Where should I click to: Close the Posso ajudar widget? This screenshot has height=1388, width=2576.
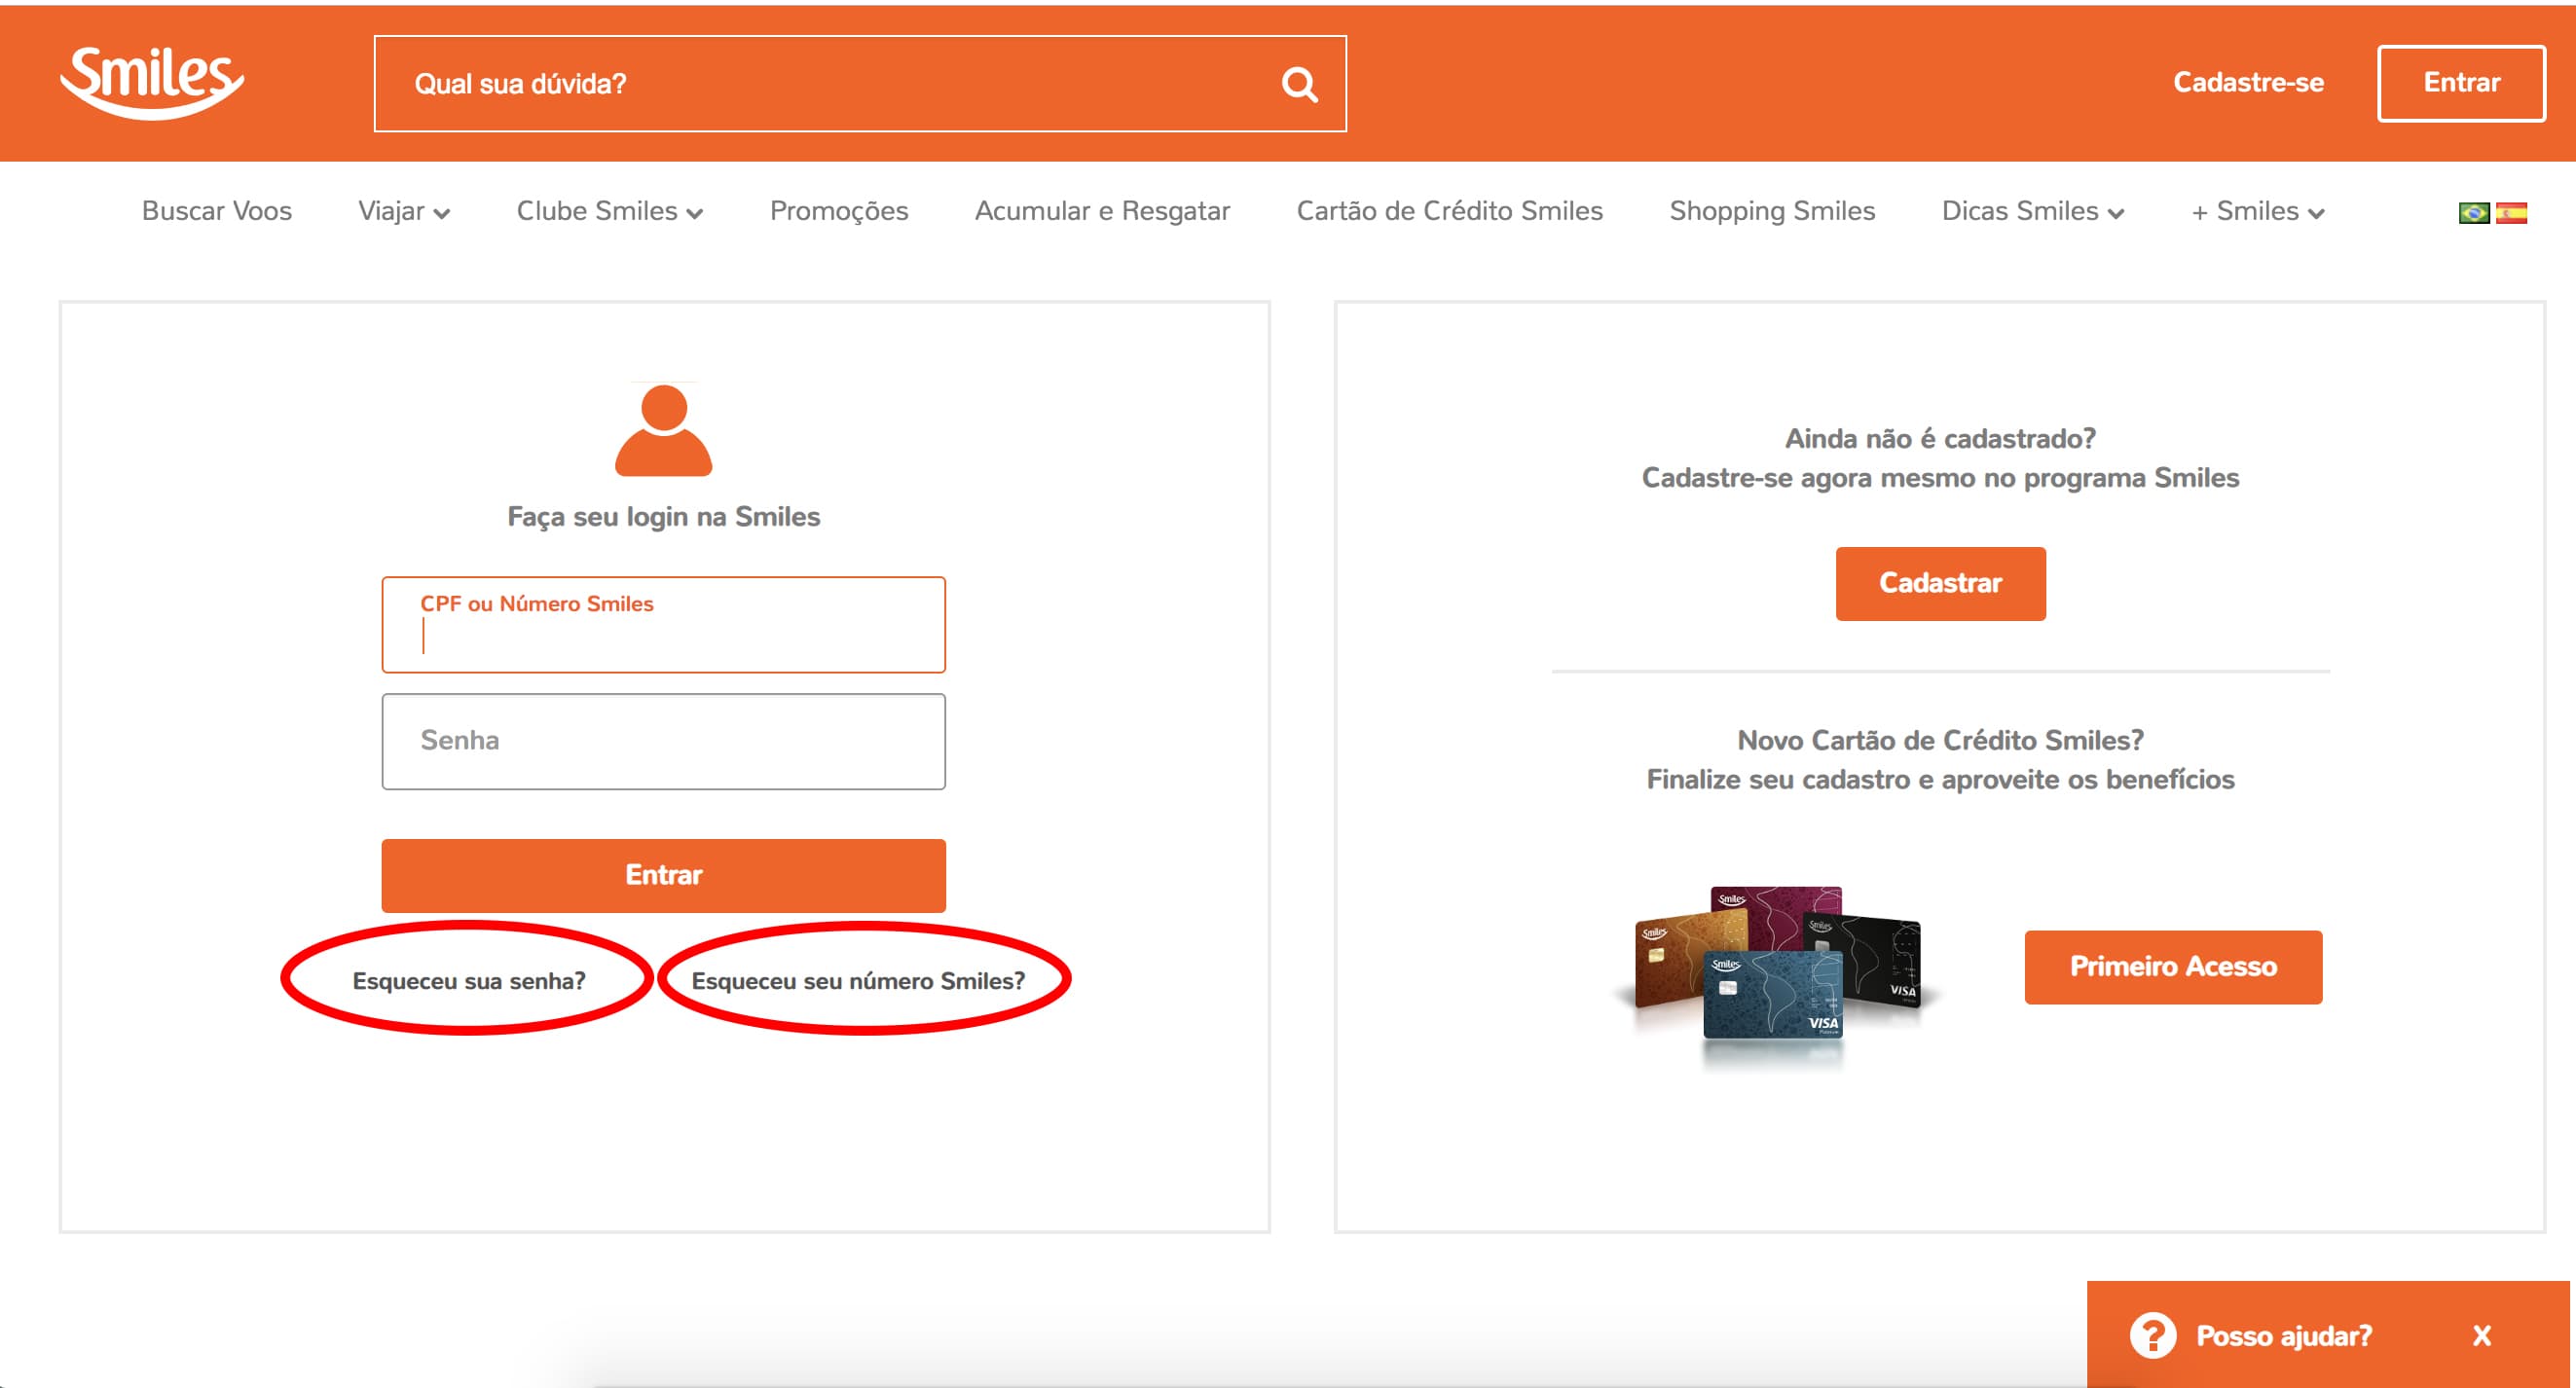click(2481, 1336)
